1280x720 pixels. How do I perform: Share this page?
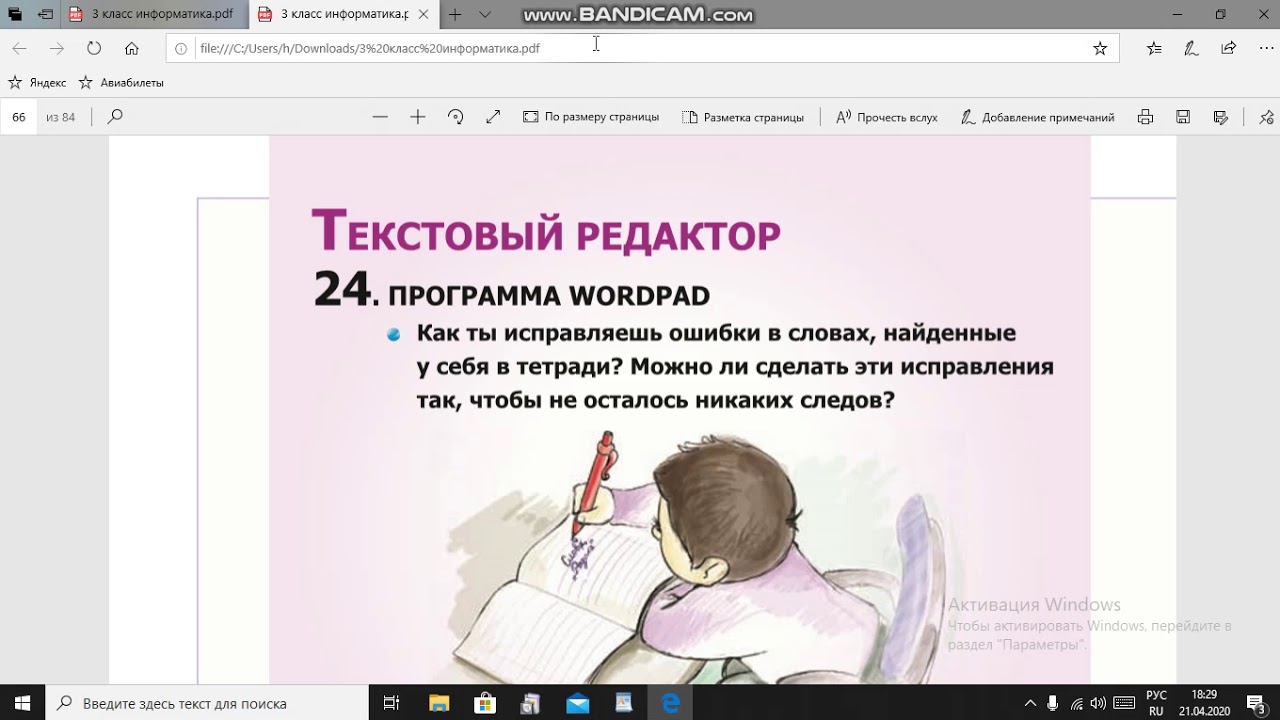click(1228, 48)
